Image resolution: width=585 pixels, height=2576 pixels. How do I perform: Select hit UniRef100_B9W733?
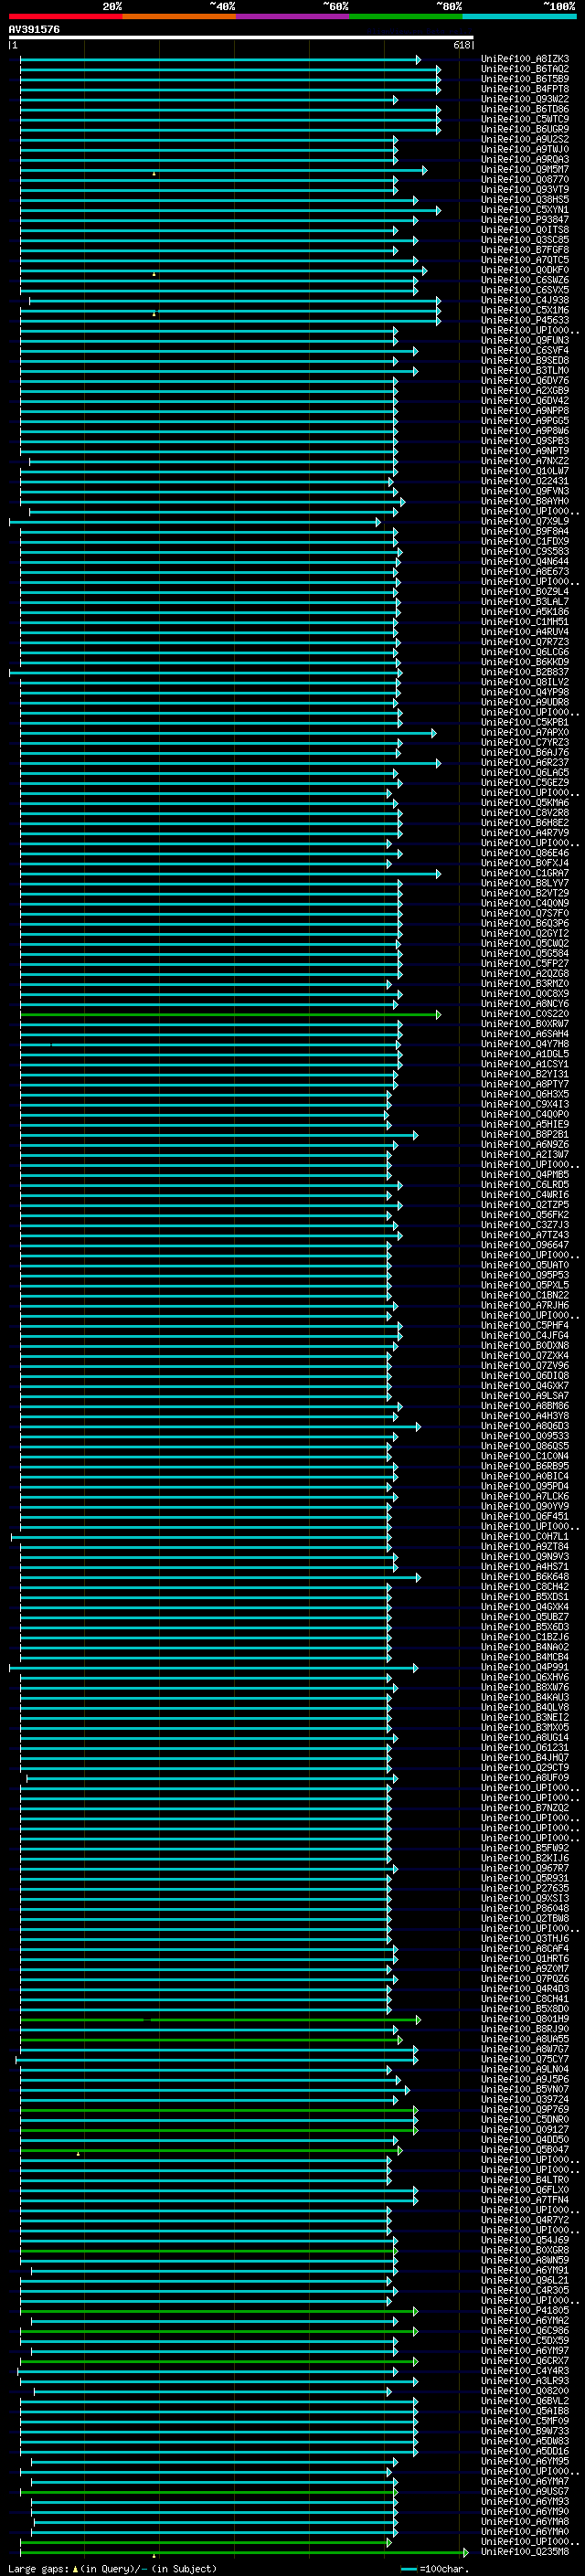tap(524, 2431)
